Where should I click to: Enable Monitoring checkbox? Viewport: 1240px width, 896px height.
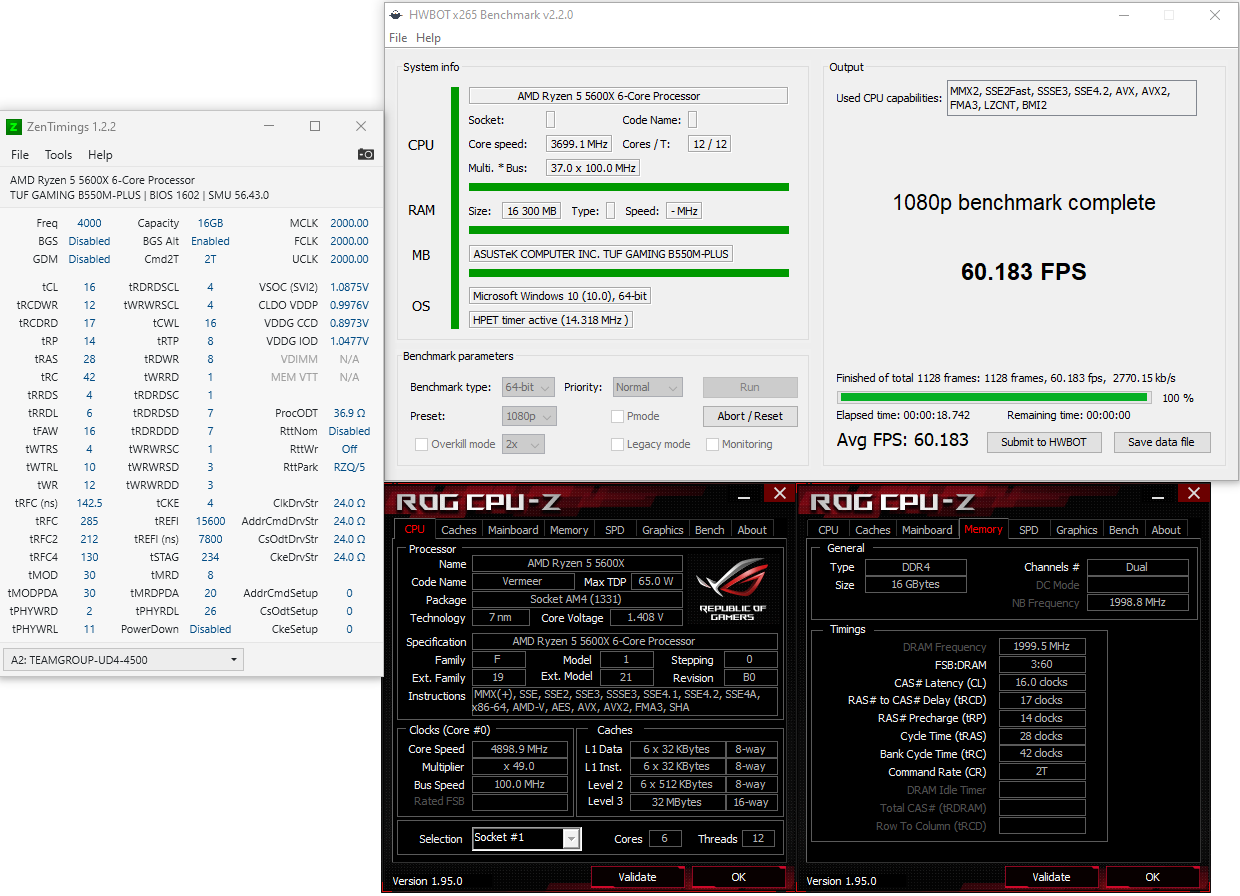(713, 444)
